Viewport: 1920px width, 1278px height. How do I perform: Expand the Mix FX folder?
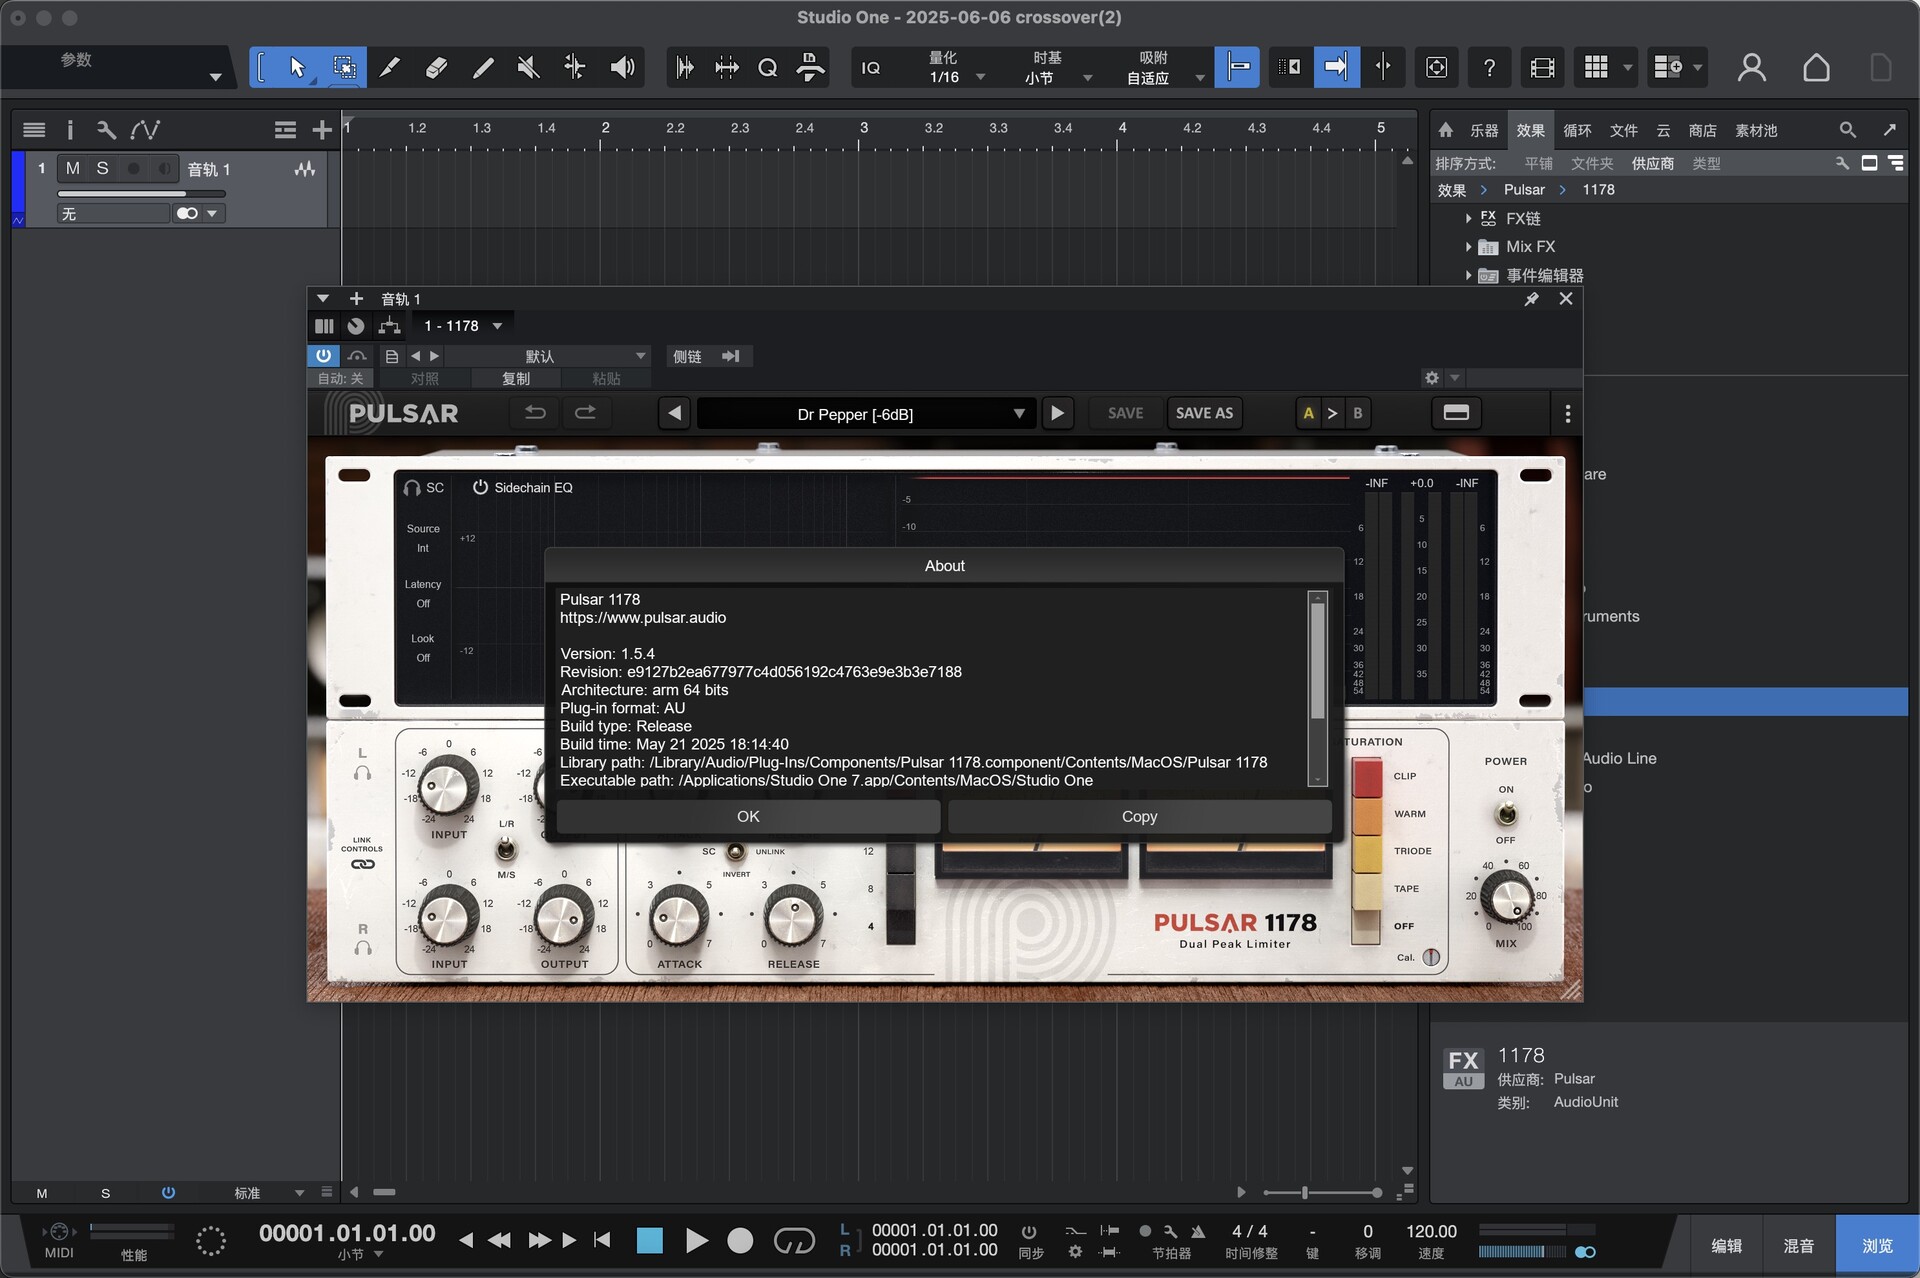(1468, 246)
